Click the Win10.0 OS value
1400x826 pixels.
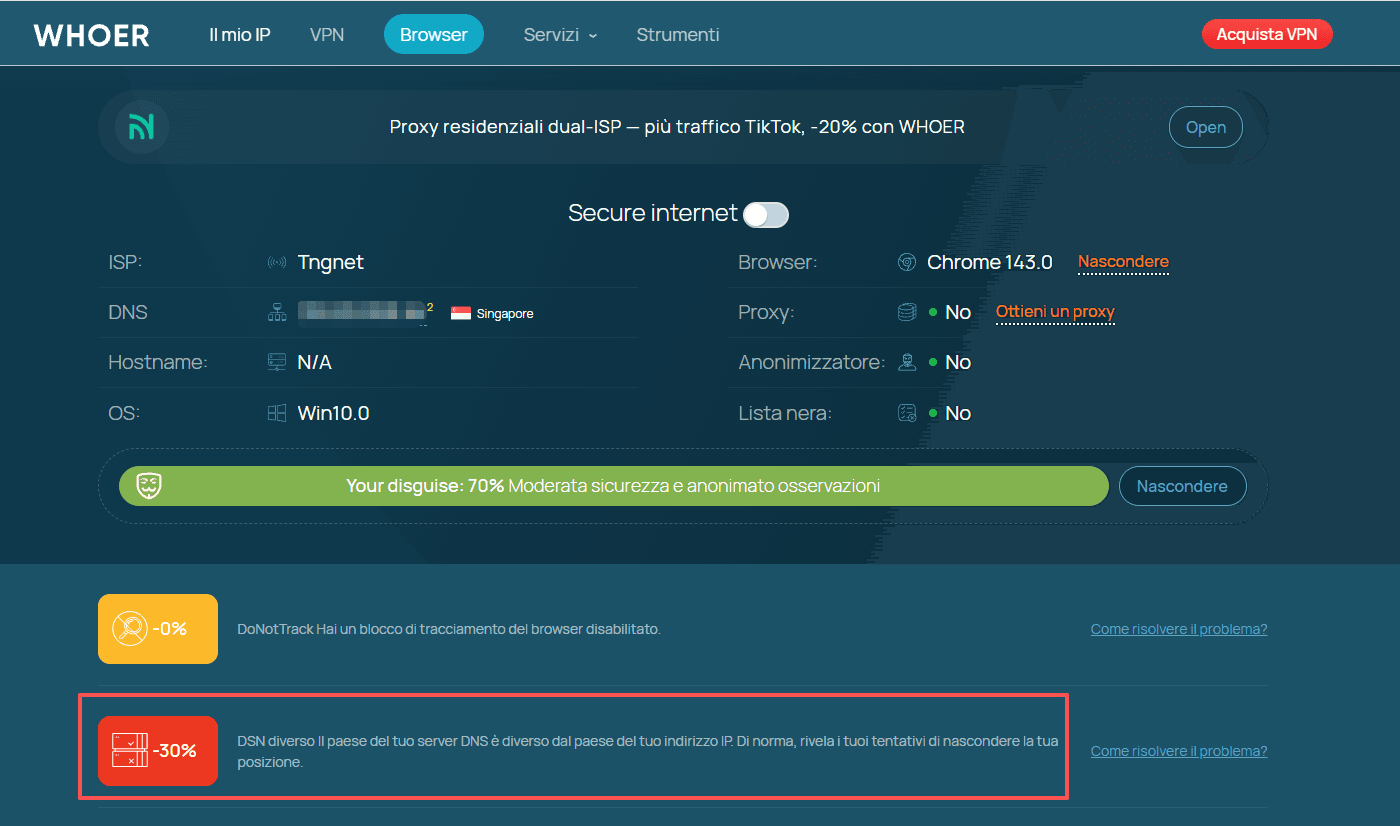point(334,413)
